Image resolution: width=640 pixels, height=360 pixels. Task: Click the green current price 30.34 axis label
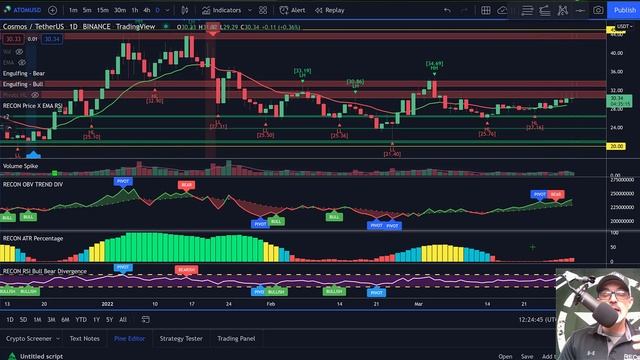point(619,101)
